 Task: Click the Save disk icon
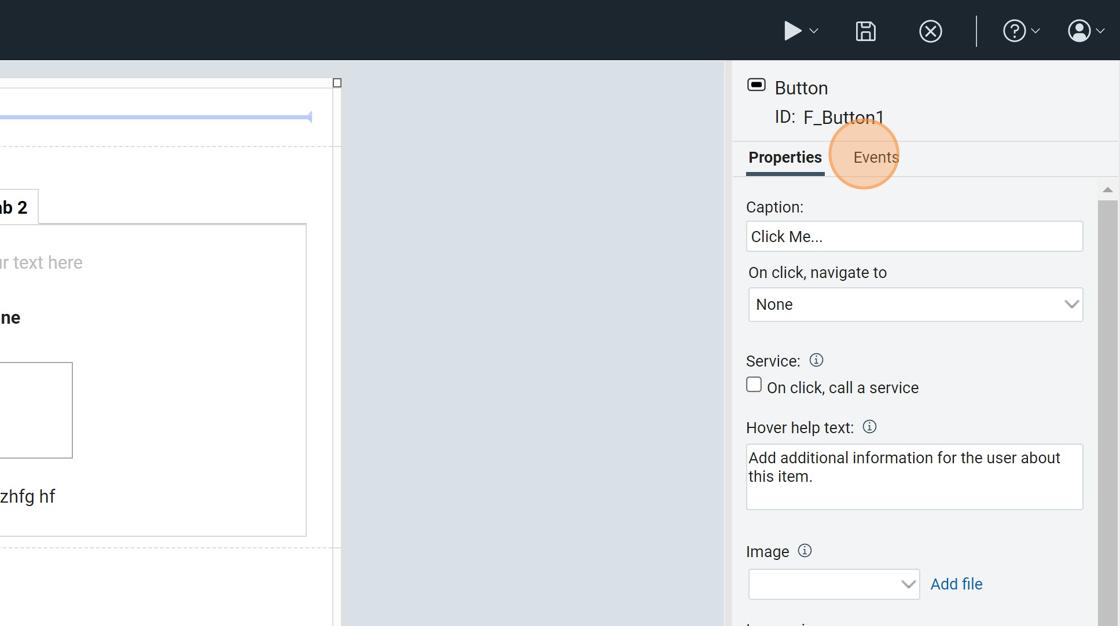coord(866,31)
